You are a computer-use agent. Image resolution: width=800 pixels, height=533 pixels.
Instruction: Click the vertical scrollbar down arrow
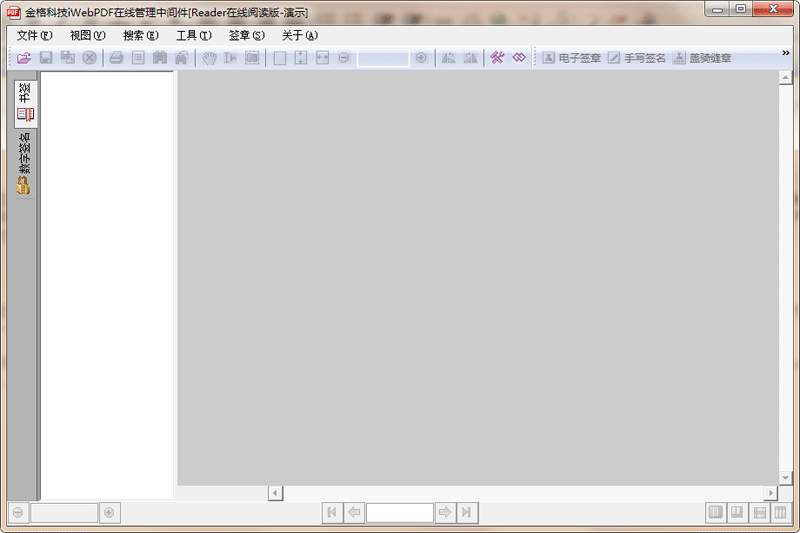785,478
